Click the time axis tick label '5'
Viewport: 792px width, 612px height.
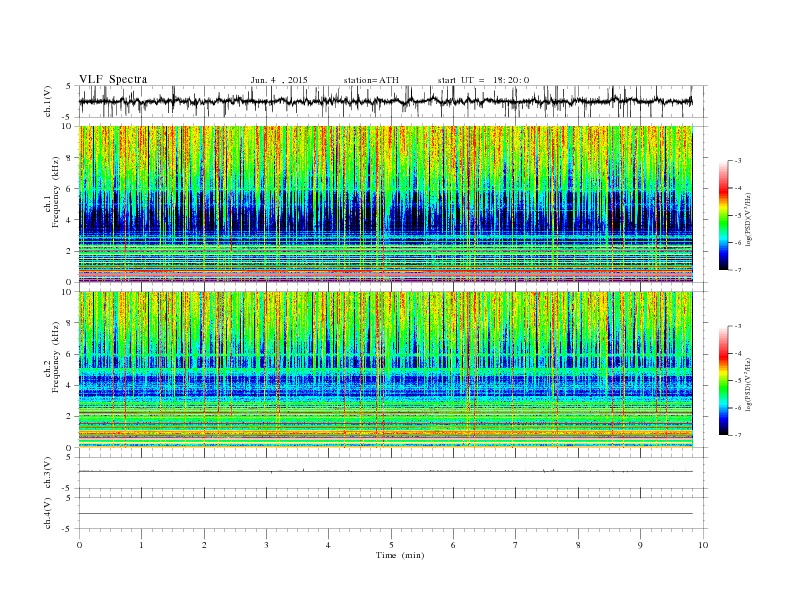(391, 545)
